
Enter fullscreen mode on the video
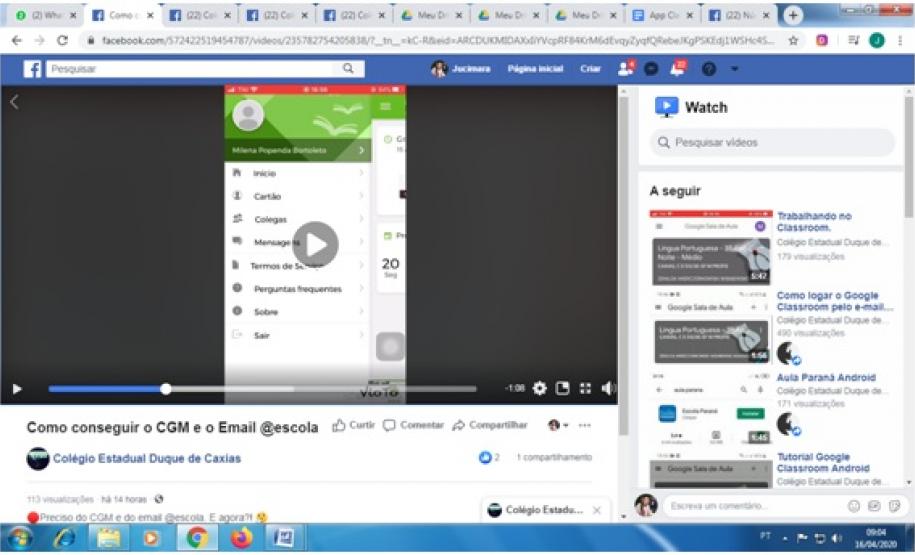pos(586,388)
